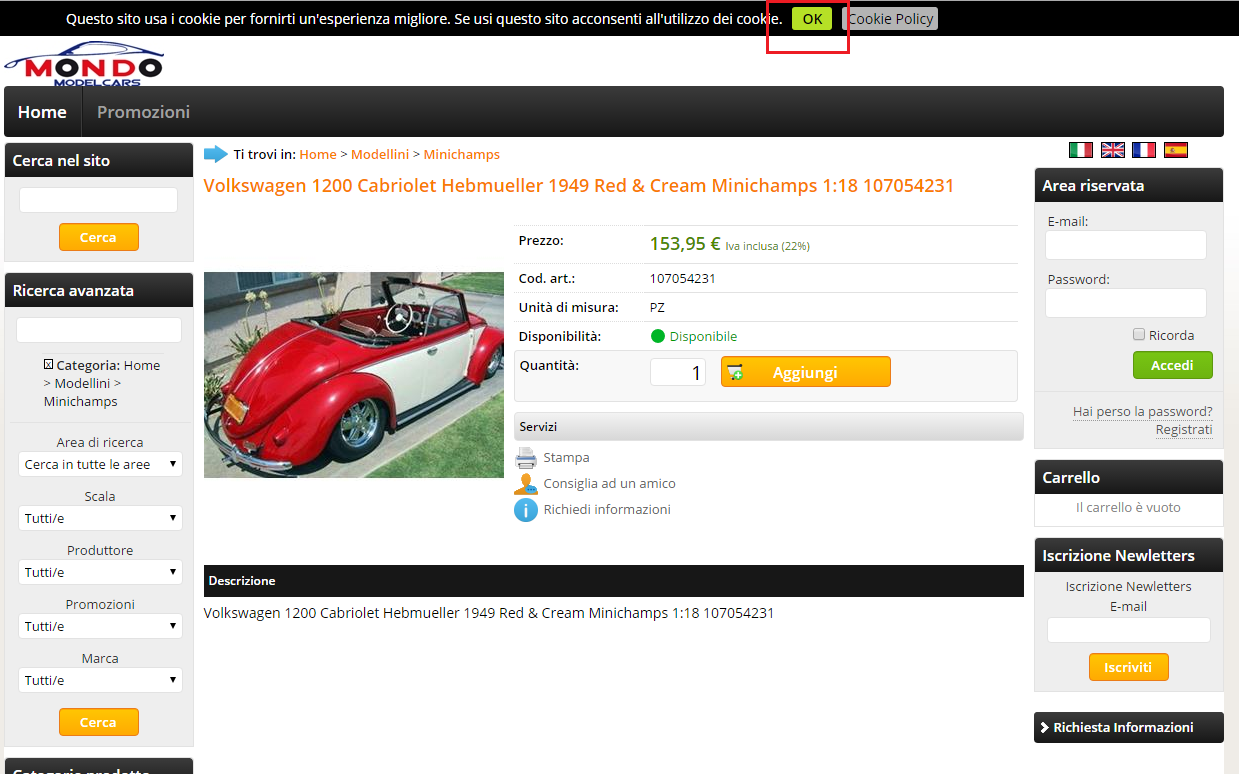Click the article code '107054231' value
Viewport: 1239px width, 774px height.
(x=683, y=279)
